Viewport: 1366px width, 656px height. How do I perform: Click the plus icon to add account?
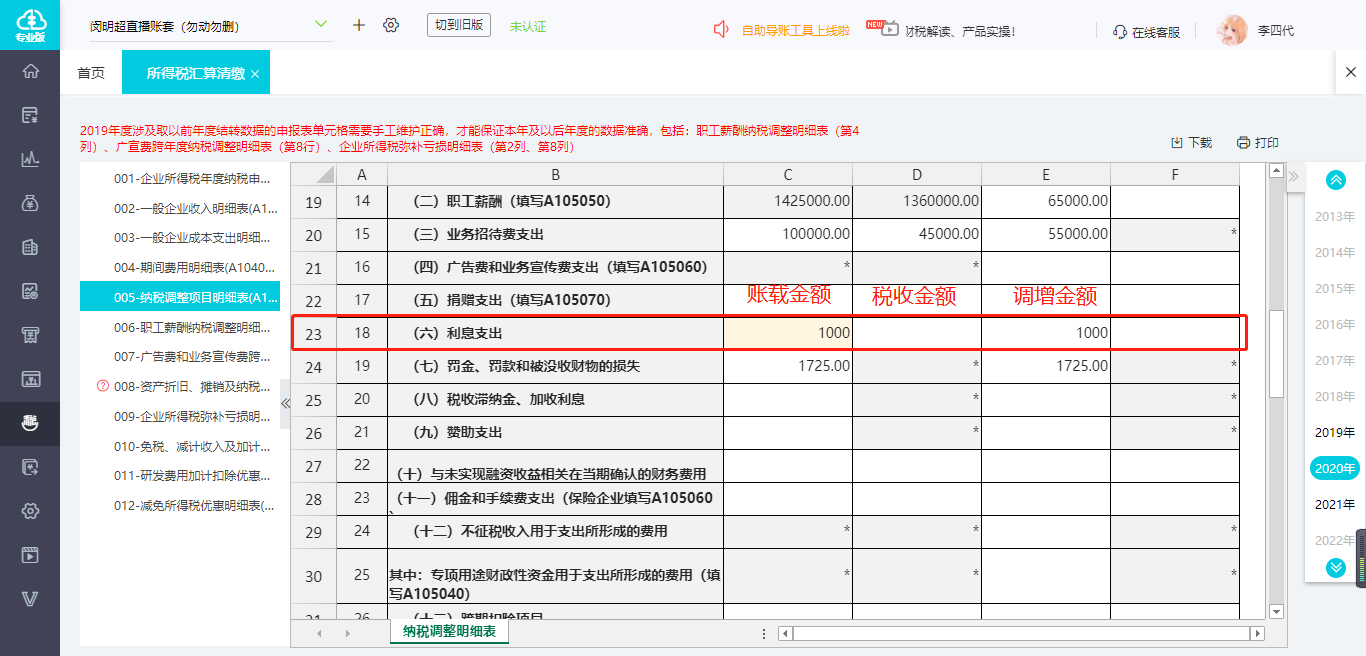[359, 25]
